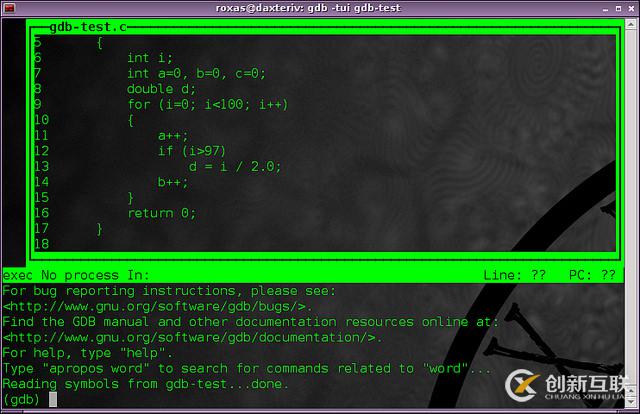Click the closing brace on line 17
The width and height of the screenshot is (640, 414).
100,229
